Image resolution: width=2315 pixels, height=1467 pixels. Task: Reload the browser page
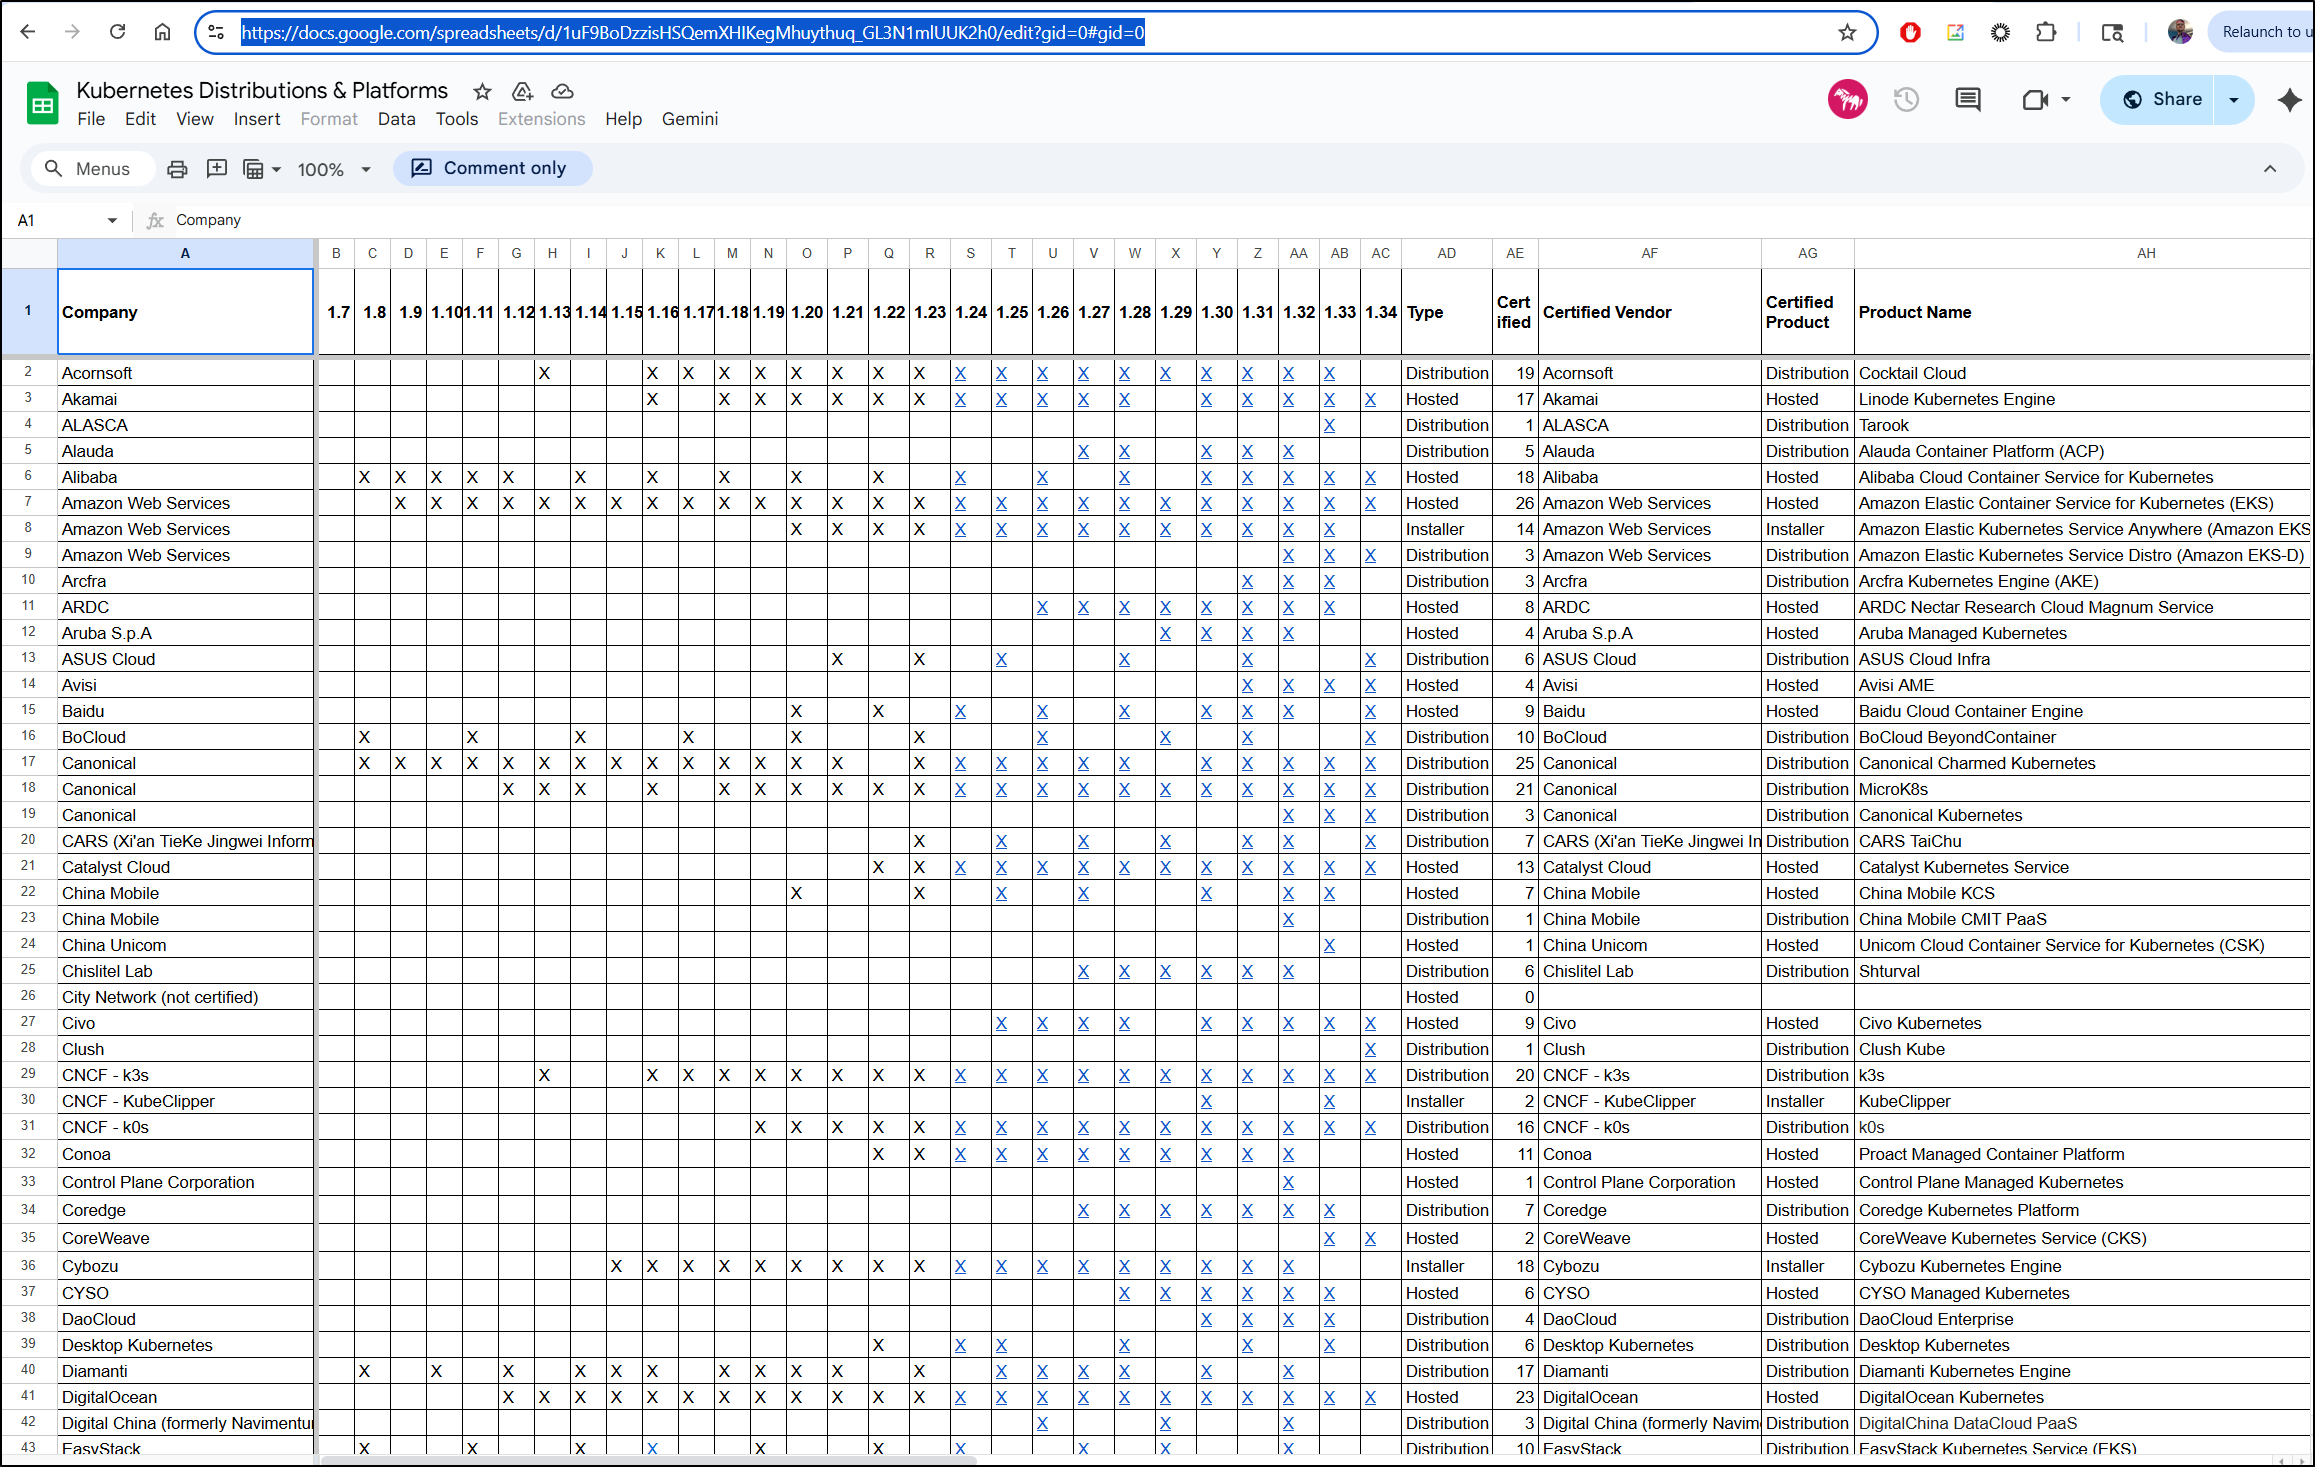[117, 32]
